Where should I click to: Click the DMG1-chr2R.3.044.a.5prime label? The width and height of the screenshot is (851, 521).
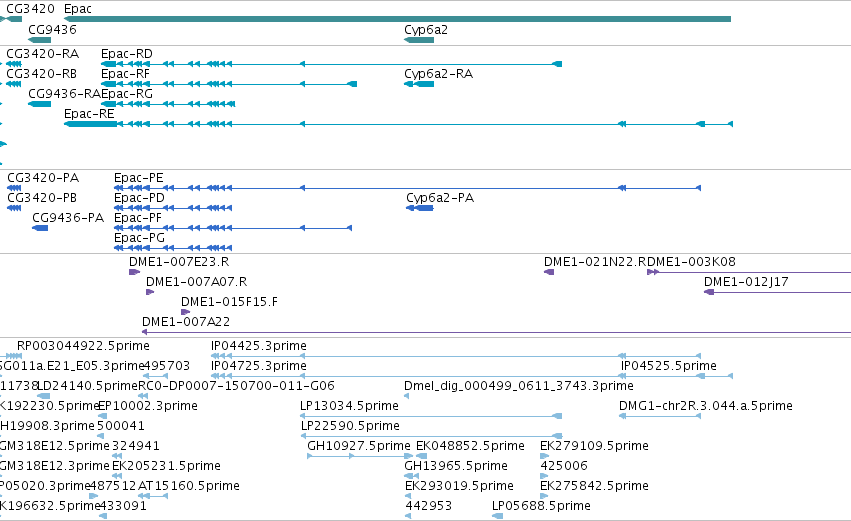706,406
